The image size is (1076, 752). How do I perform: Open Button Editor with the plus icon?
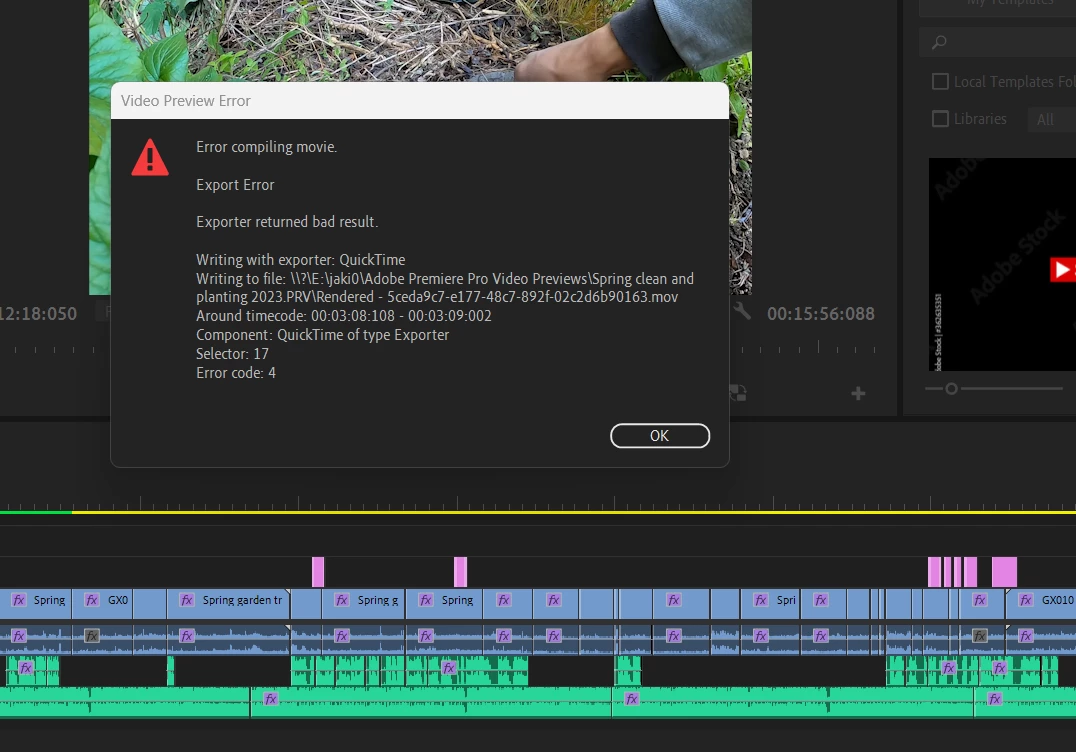point(858,393)
